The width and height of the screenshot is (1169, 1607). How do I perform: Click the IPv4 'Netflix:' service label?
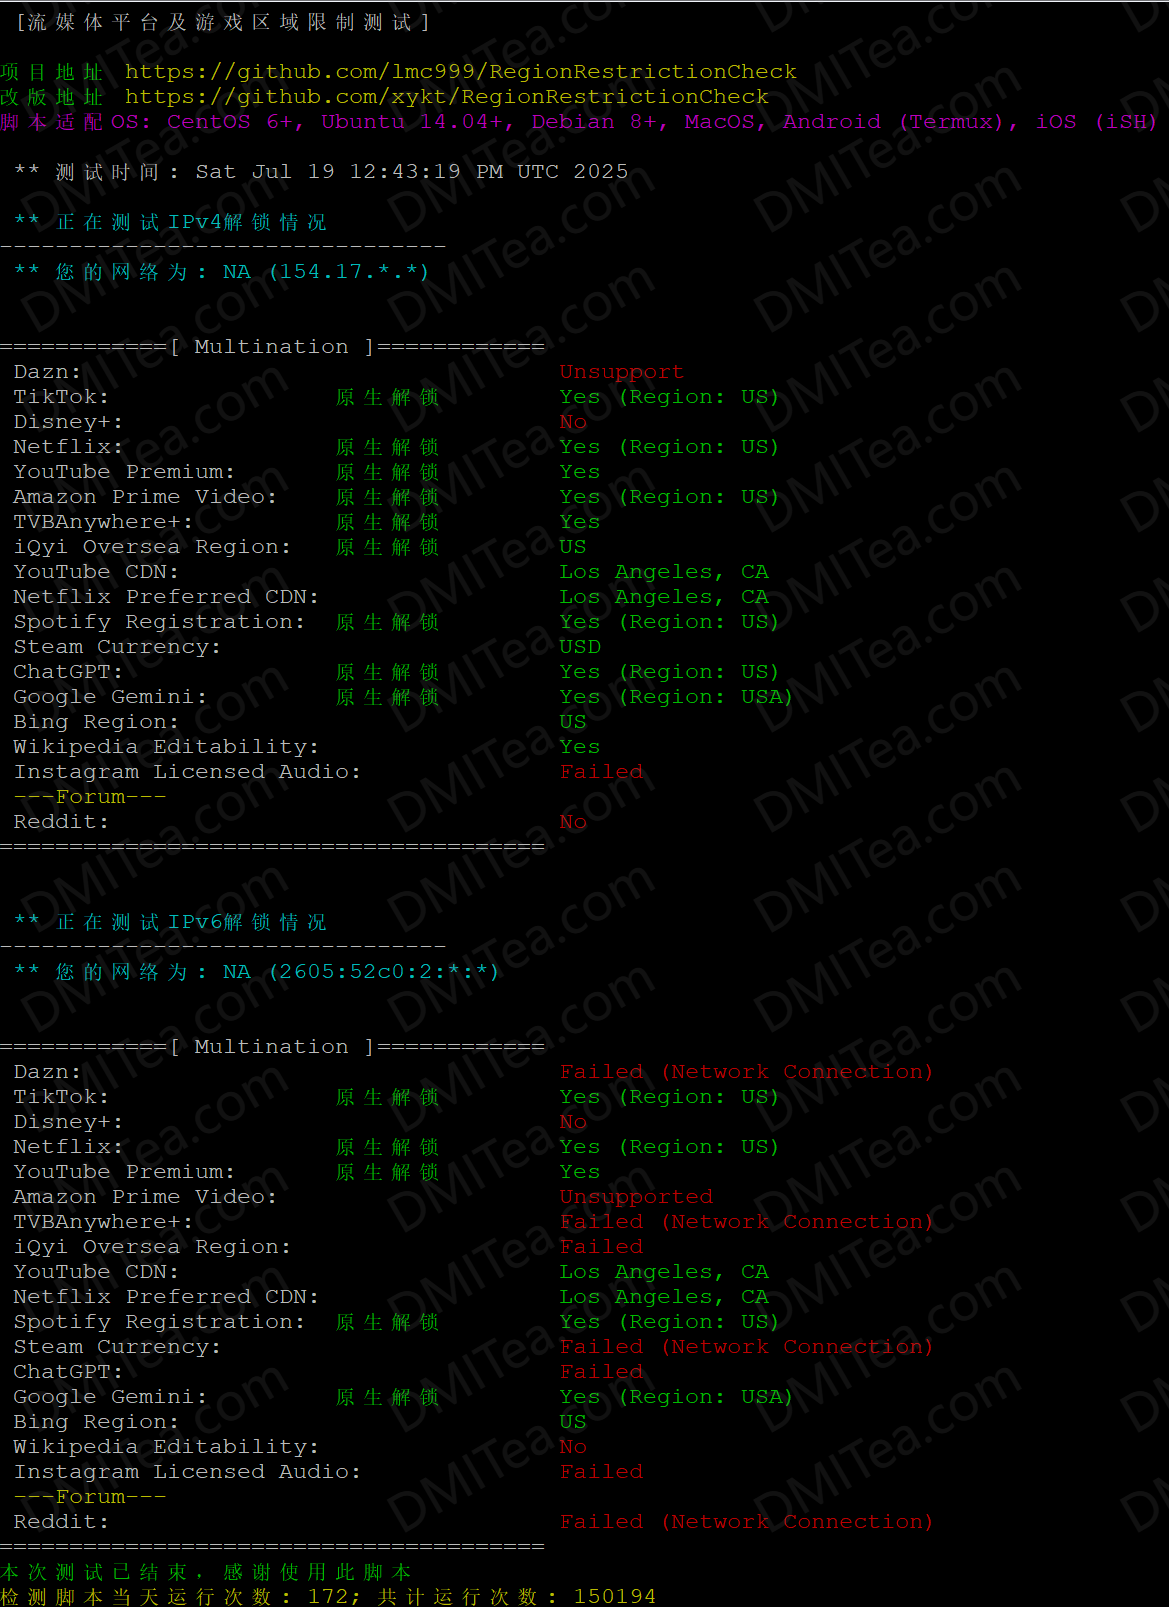coord(68,447)
